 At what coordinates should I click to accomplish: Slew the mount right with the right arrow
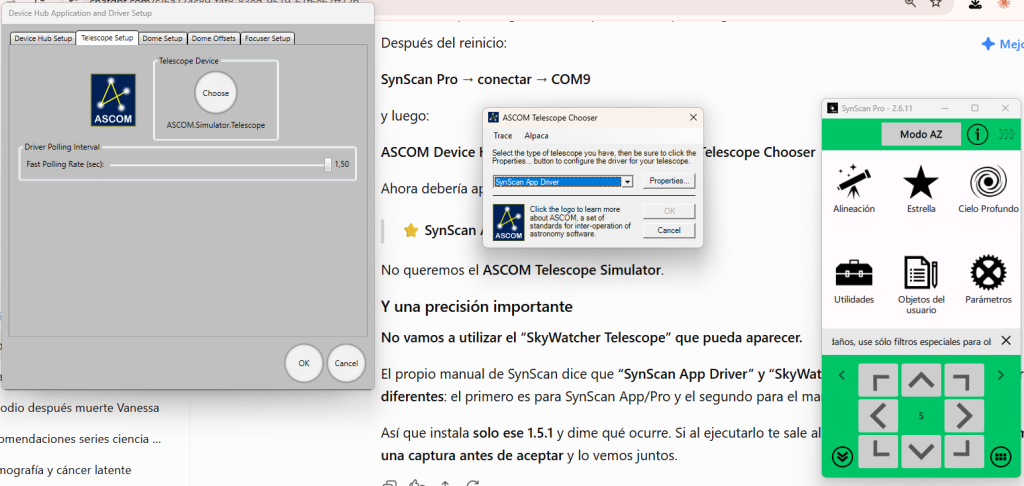coord(964,415)
